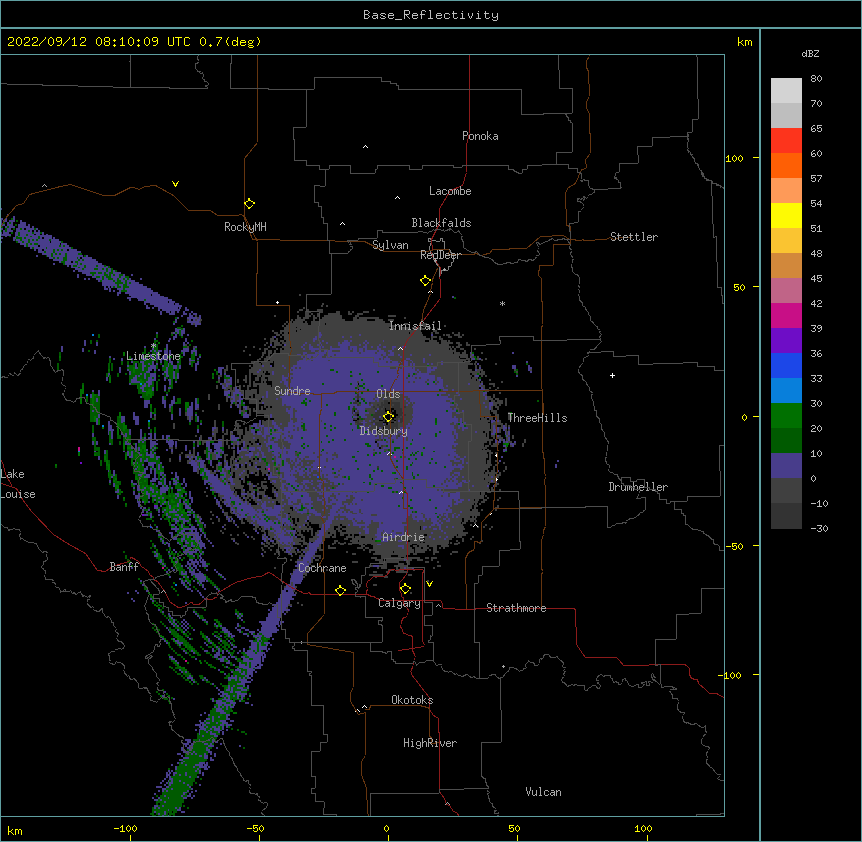
Task: Click the white asterisk above Limestone label
Action: pos(154,346)
